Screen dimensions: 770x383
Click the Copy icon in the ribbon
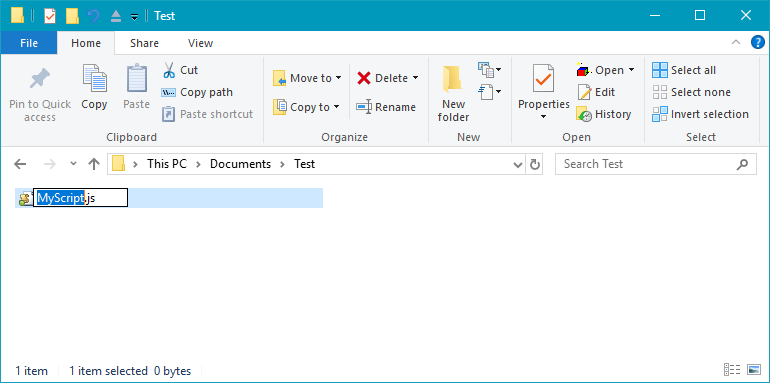click(x=94, y=79)
